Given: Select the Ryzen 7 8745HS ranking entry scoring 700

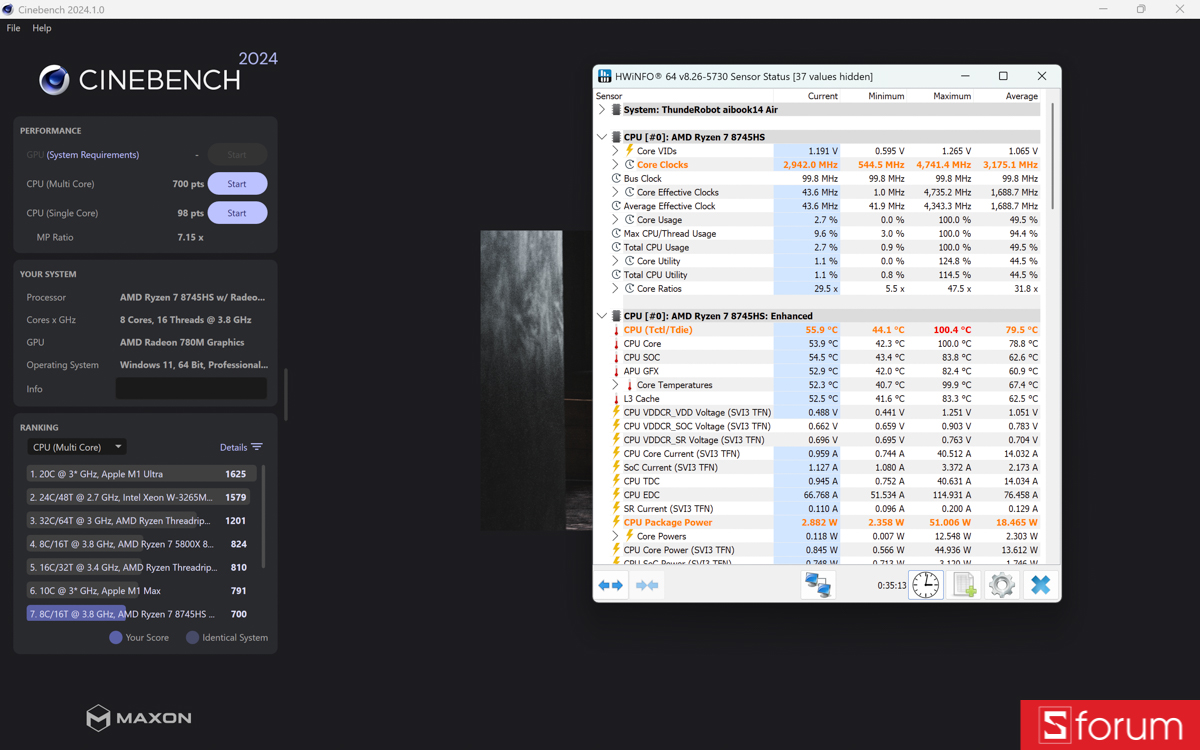Looking at the screenshot, I should [141, 614].
